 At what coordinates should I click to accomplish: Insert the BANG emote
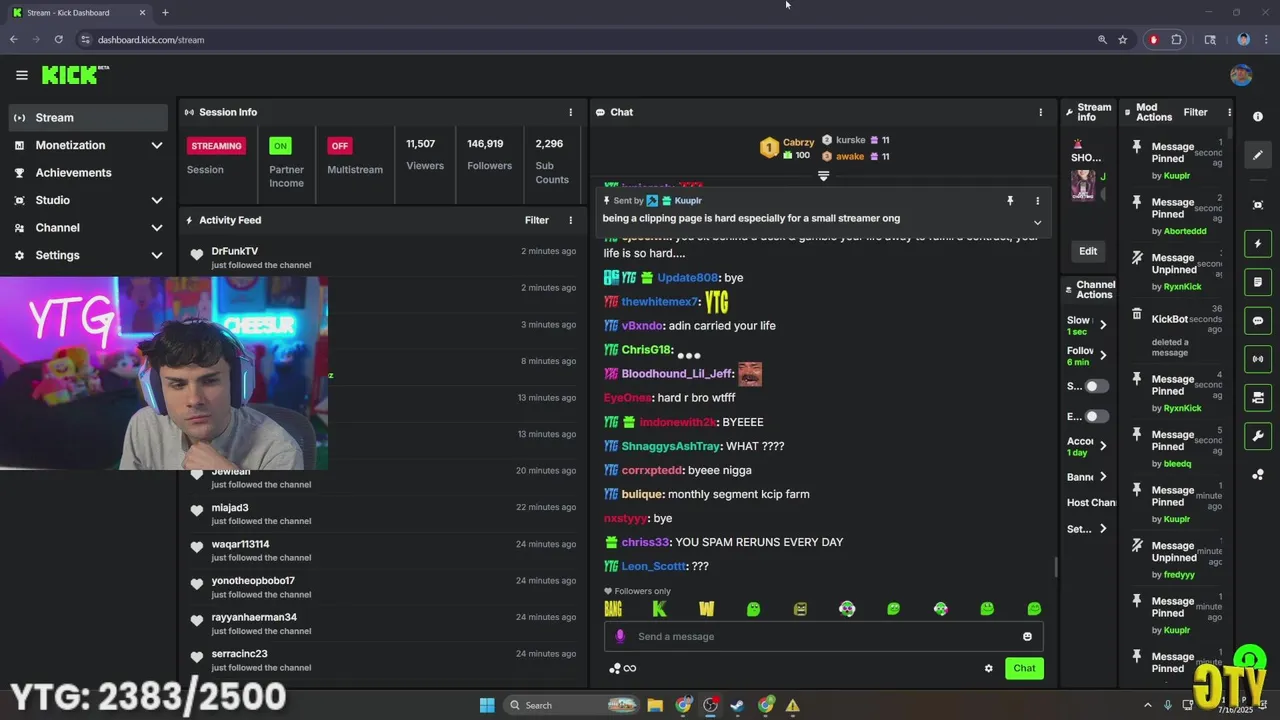[x=613, y=608]
